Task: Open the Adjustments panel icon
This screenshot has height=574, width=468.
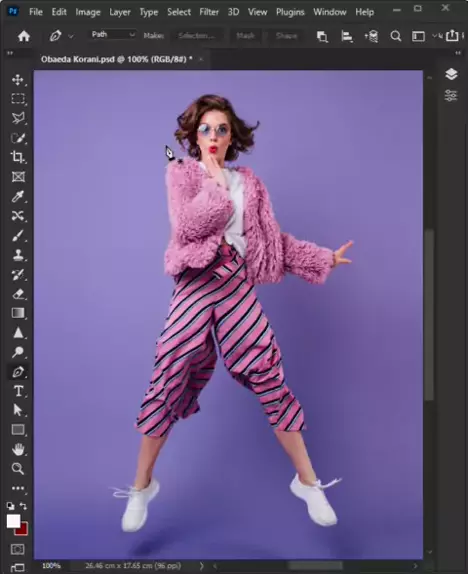Action: tap(451, 95)
